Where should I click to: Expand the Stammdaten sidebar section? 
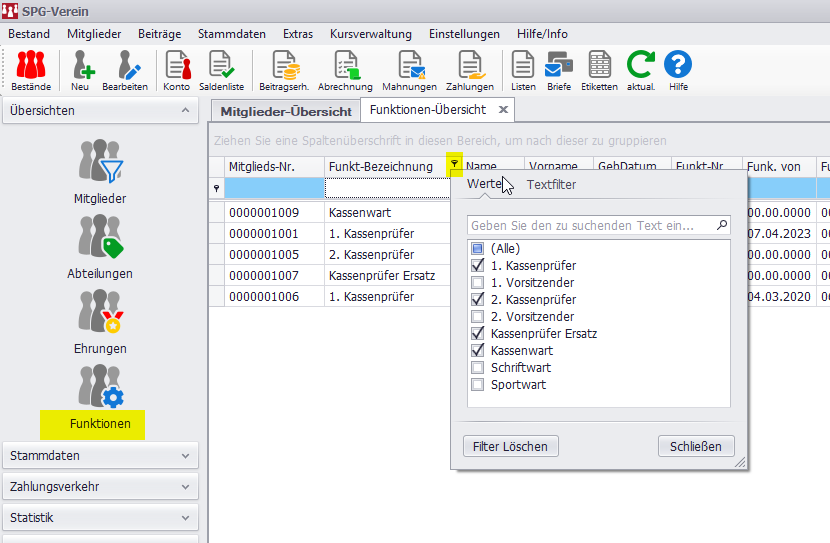point(100,456)
